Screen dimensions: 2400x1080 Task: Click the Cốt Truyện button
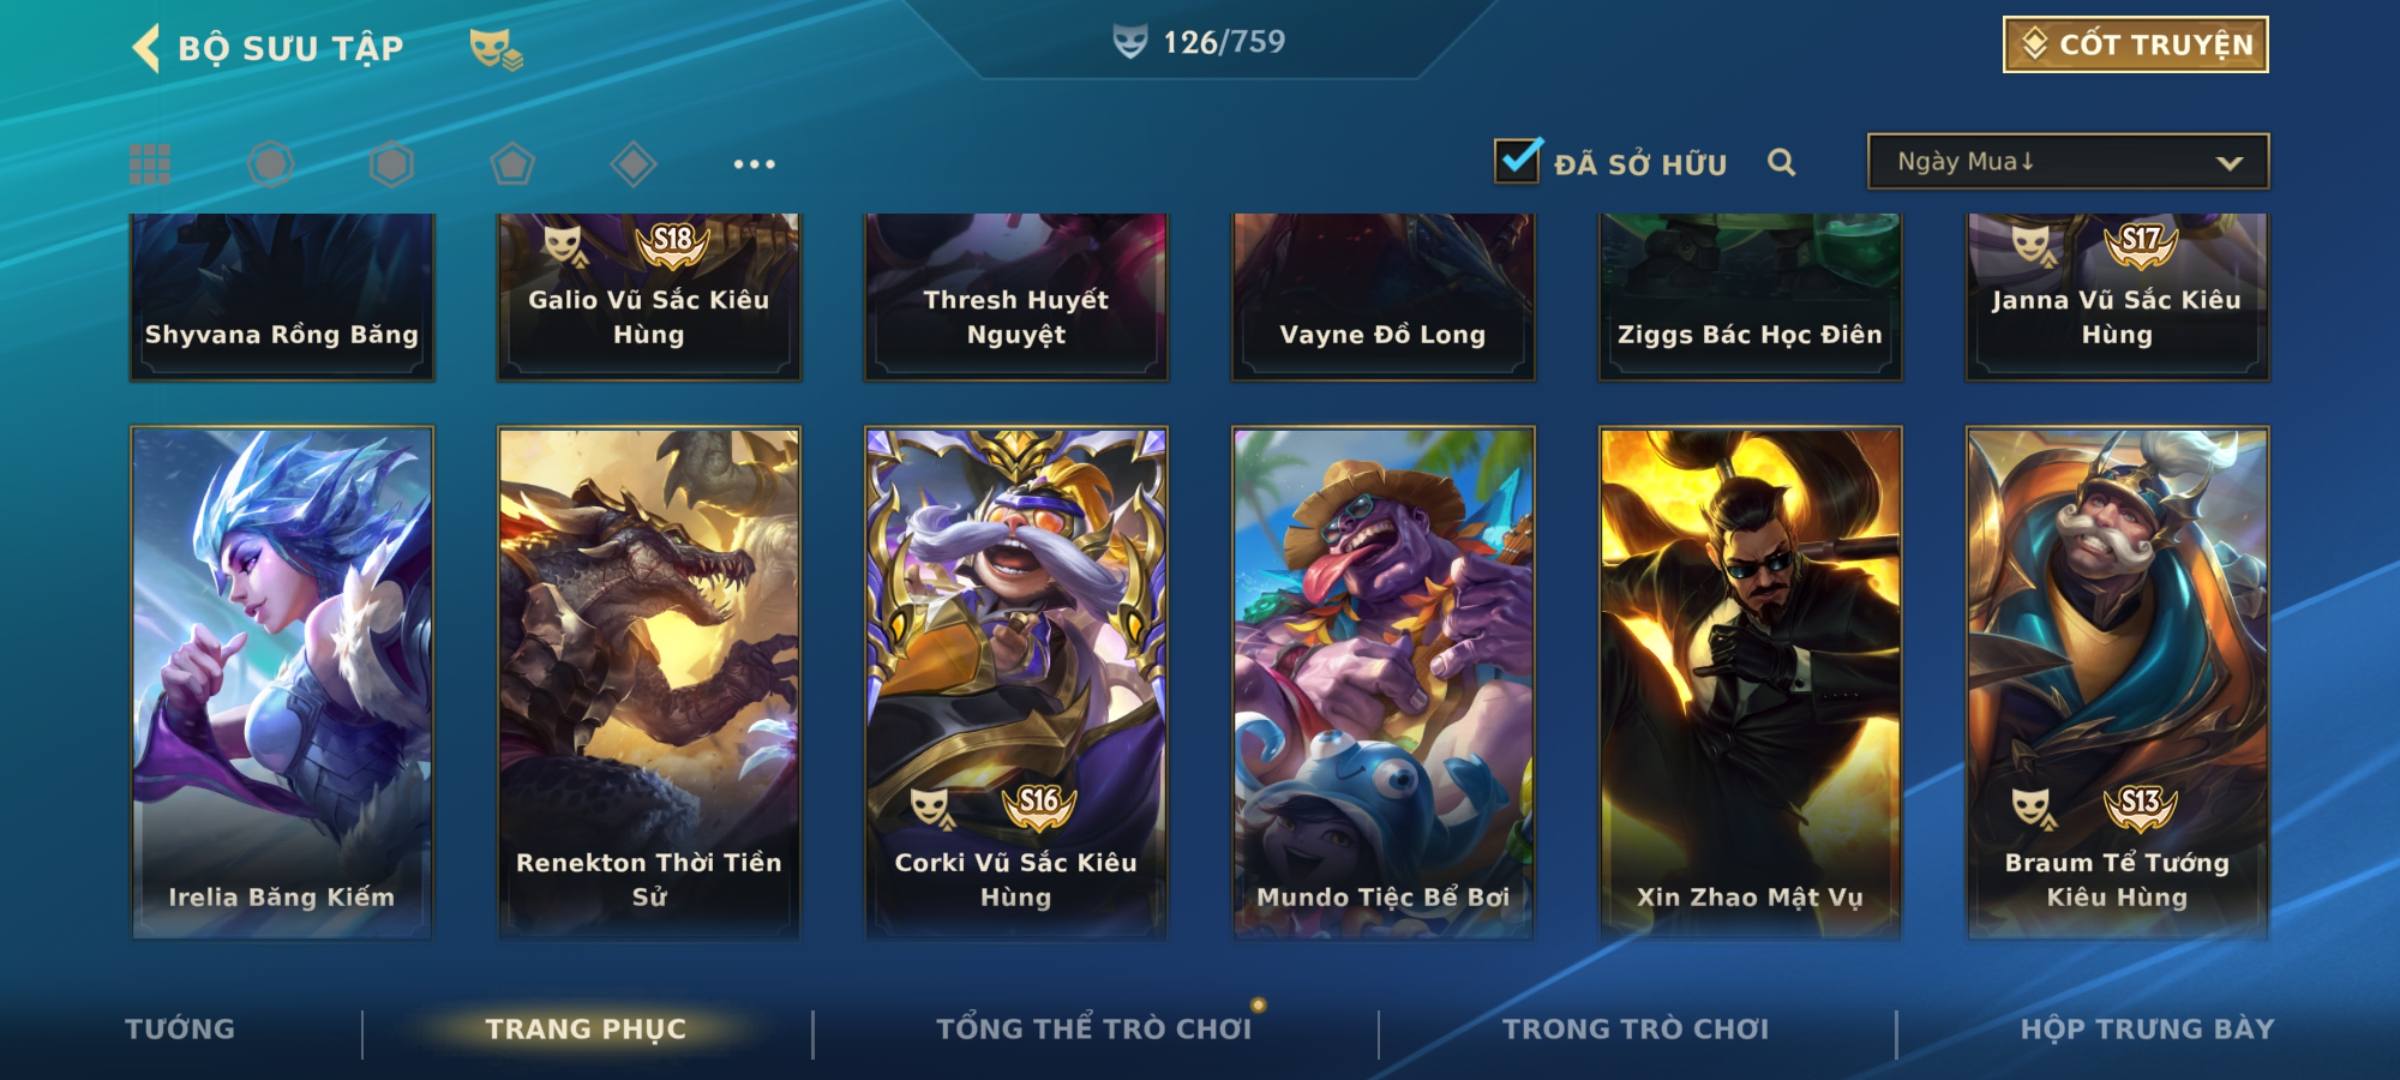click(2135, 45)
